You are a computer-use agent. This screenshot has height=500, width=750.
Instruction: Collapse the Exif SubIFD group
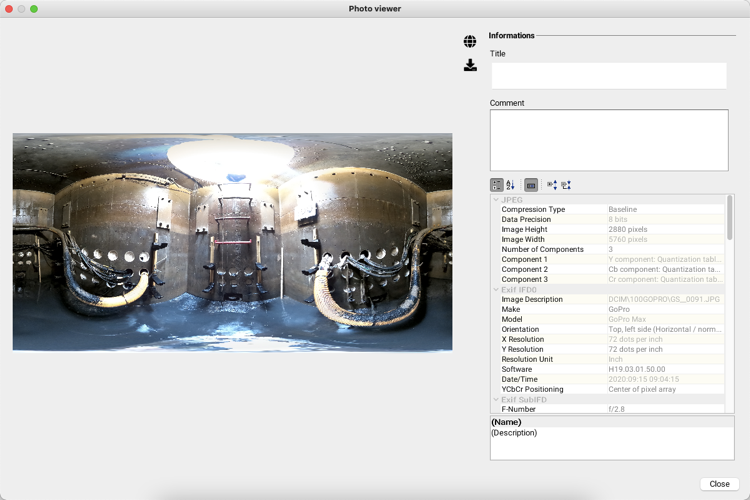coord(496,400)
